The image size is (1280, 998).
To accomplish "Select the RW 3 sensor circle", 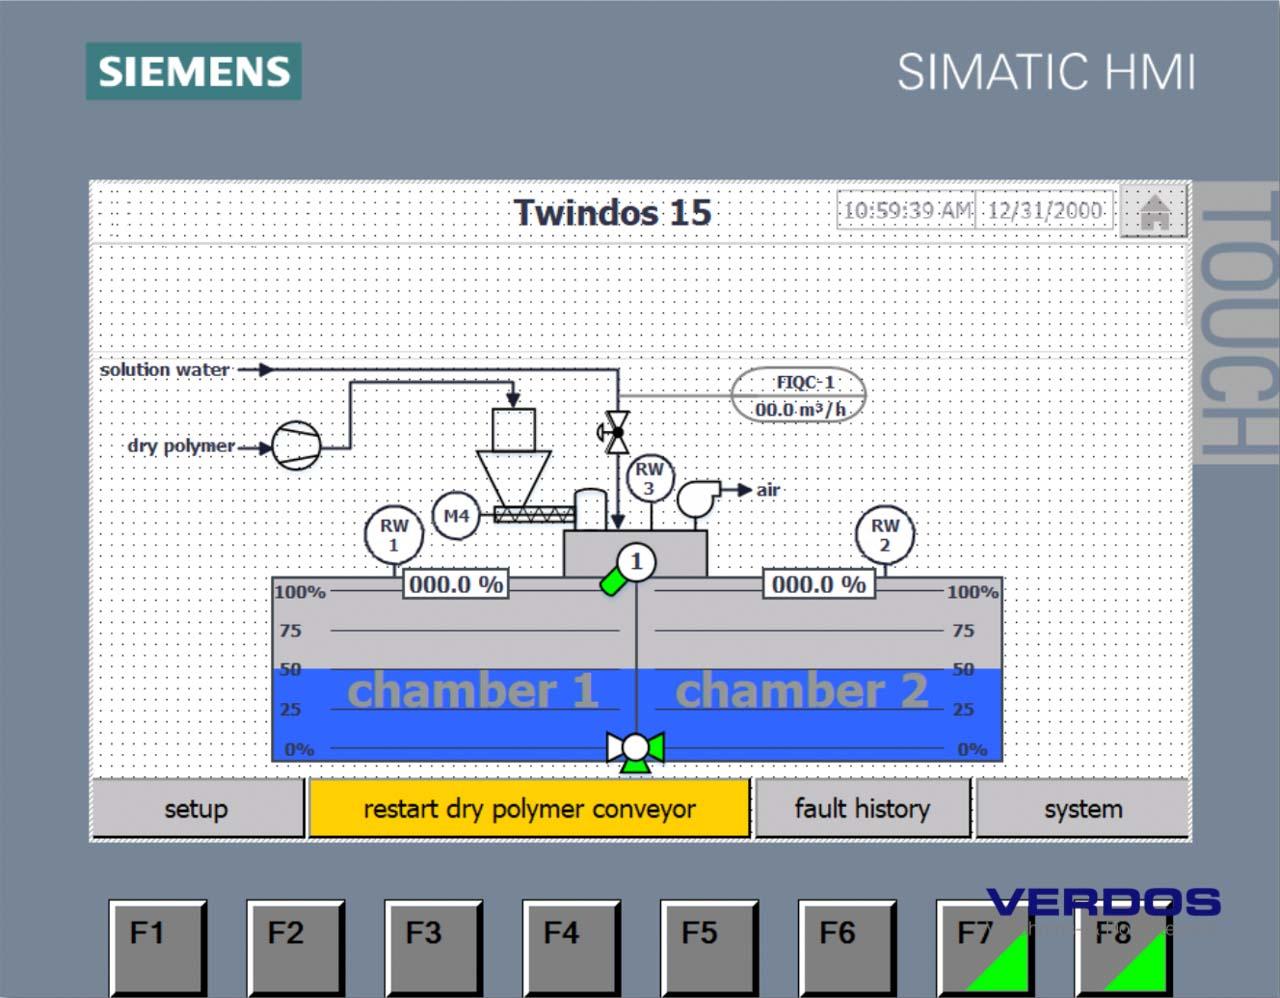I will [x=649, y=478].
